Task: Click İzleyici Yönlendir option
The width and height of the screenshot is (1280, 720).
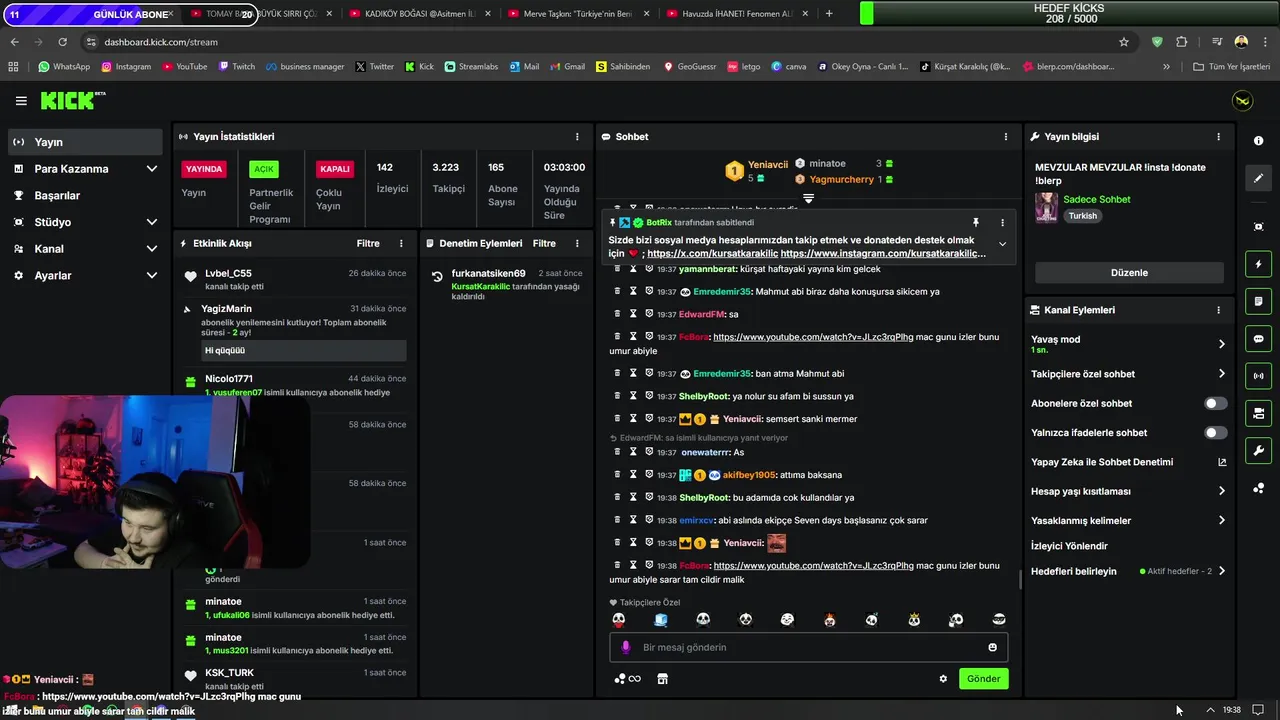Action: click(1069, 546)
